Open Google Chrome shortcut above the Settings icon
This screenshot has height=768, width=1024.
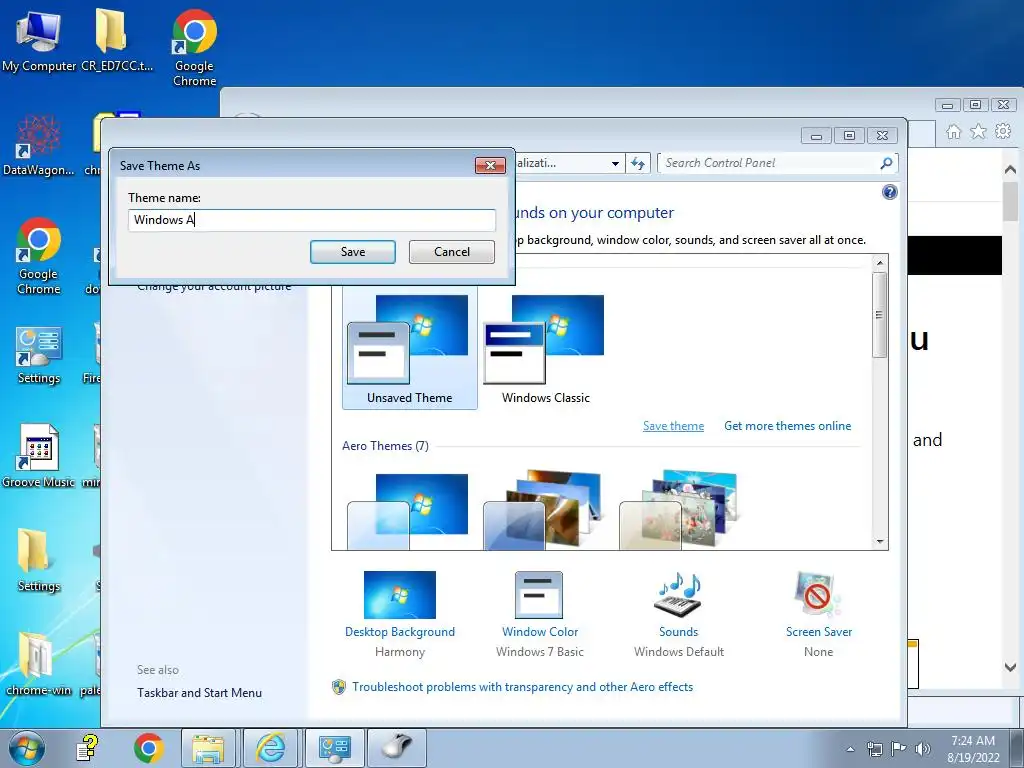pyautogui.click(x=39, y=256)
